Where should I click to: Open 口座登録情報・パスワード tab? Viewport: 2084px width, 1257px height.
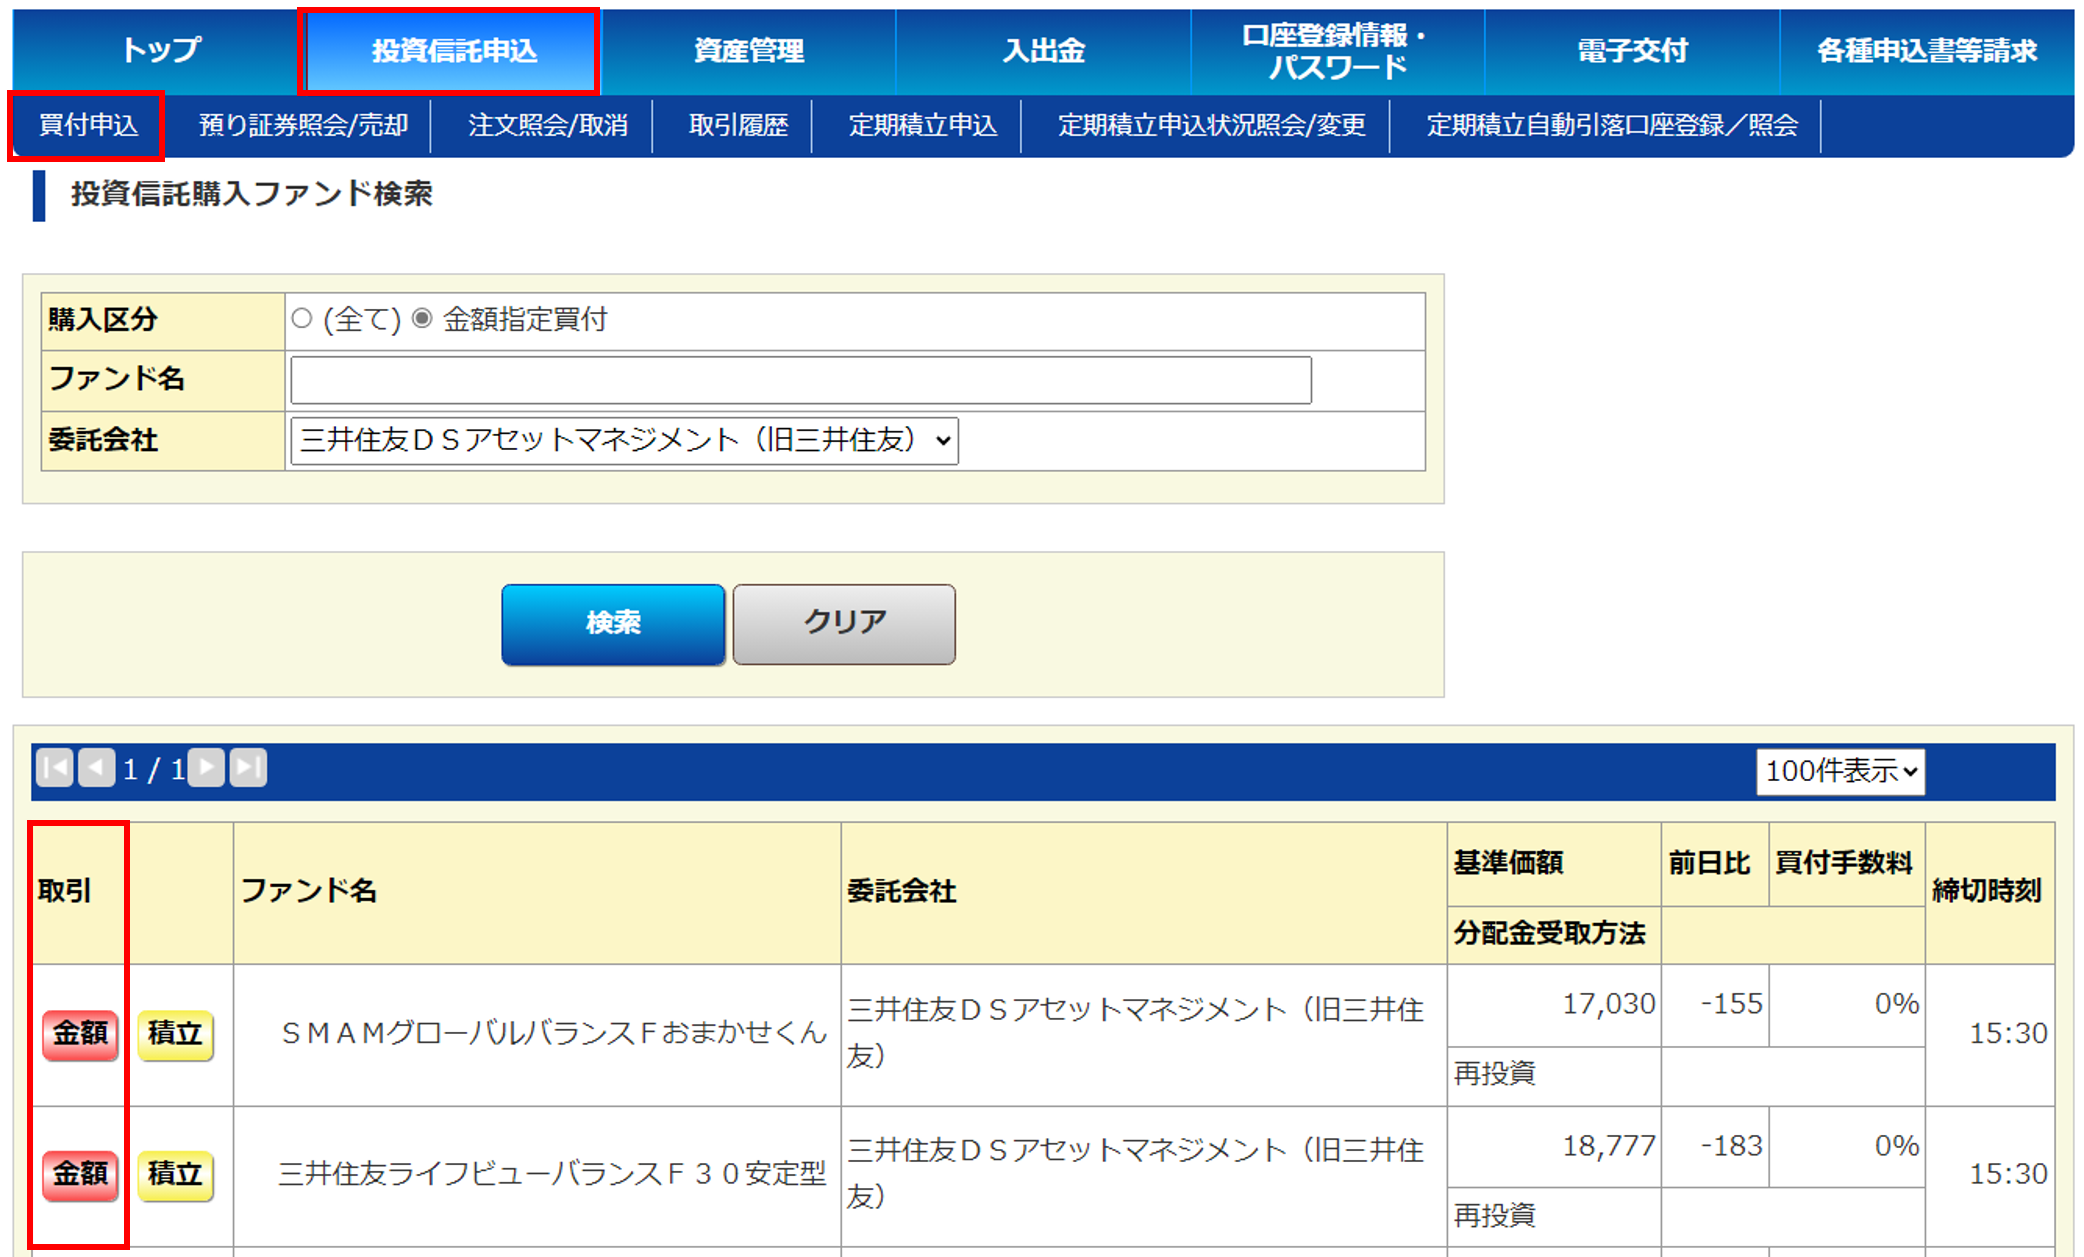[1337, 51]
